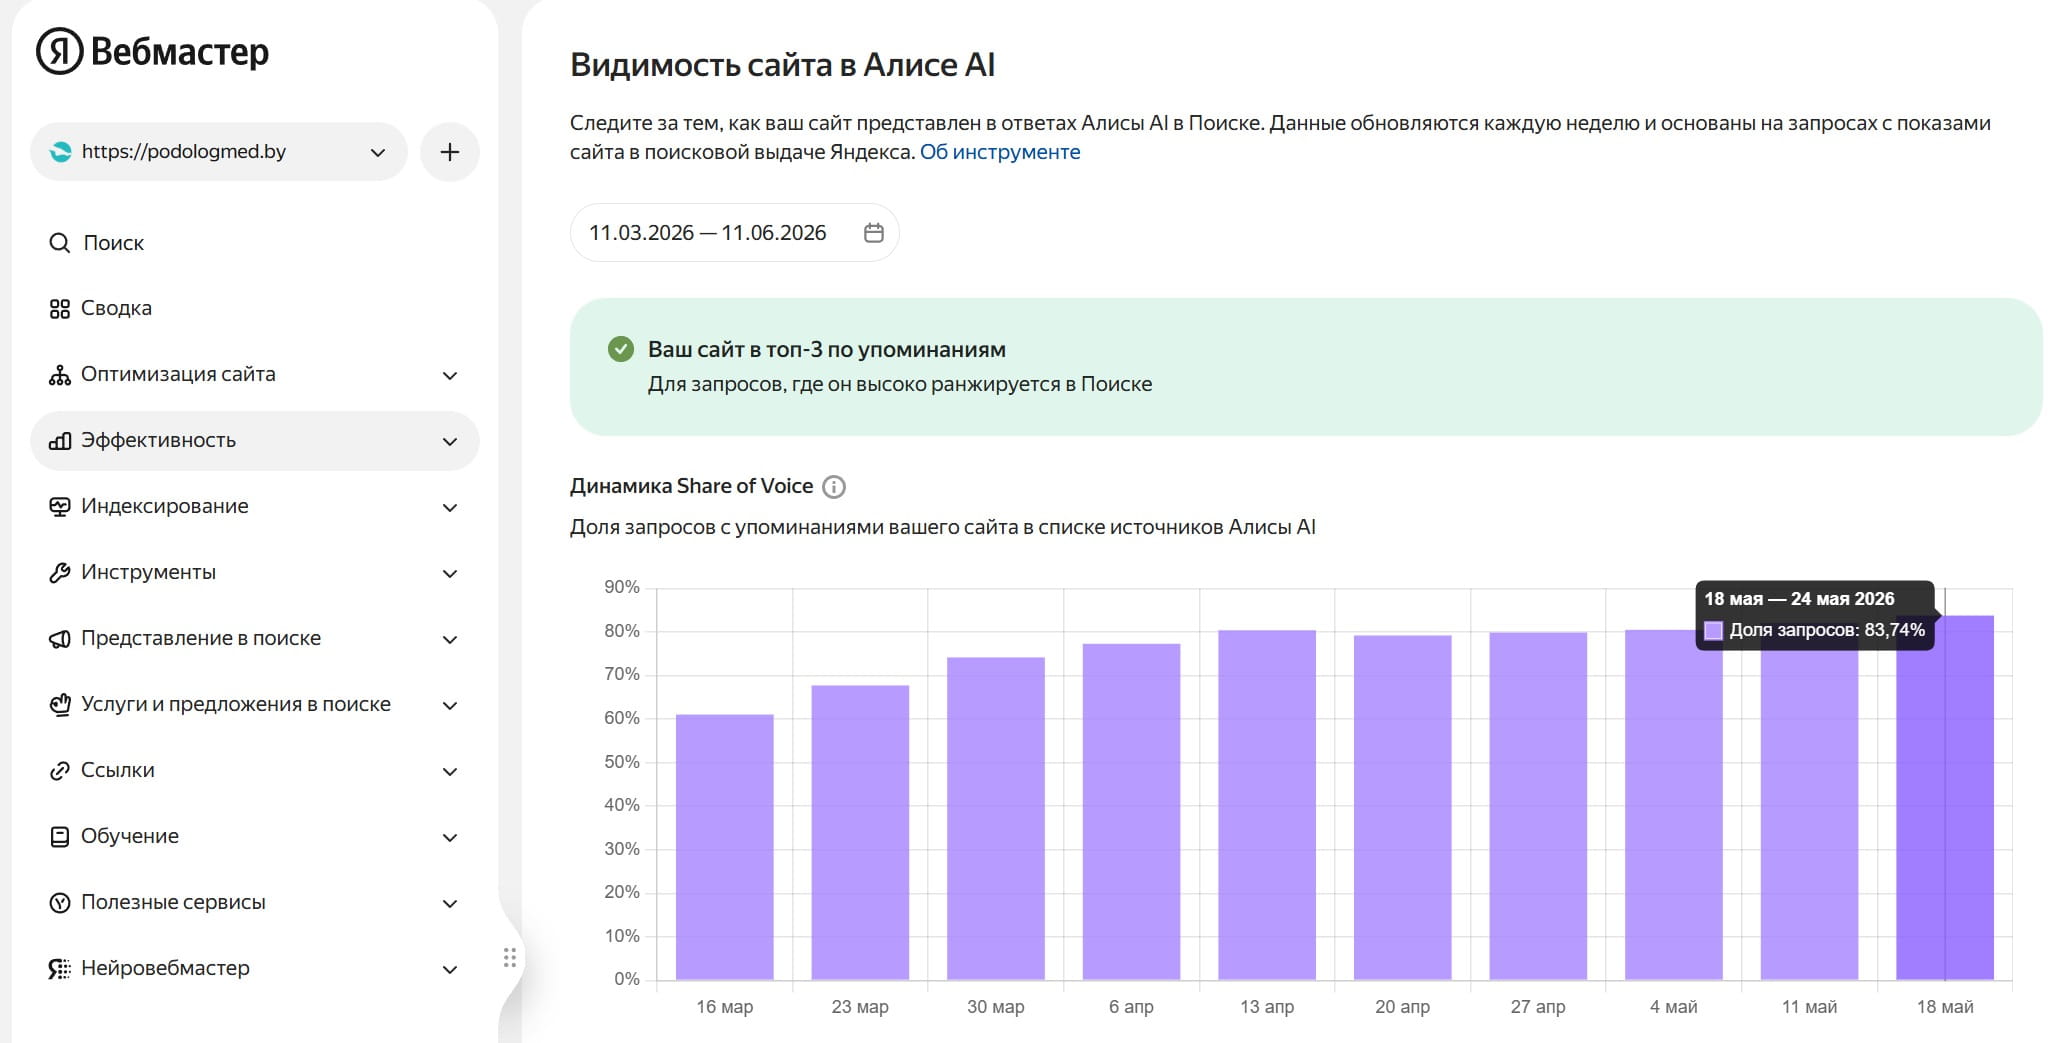Click the https://podologmed.by site address

[184, 152]
